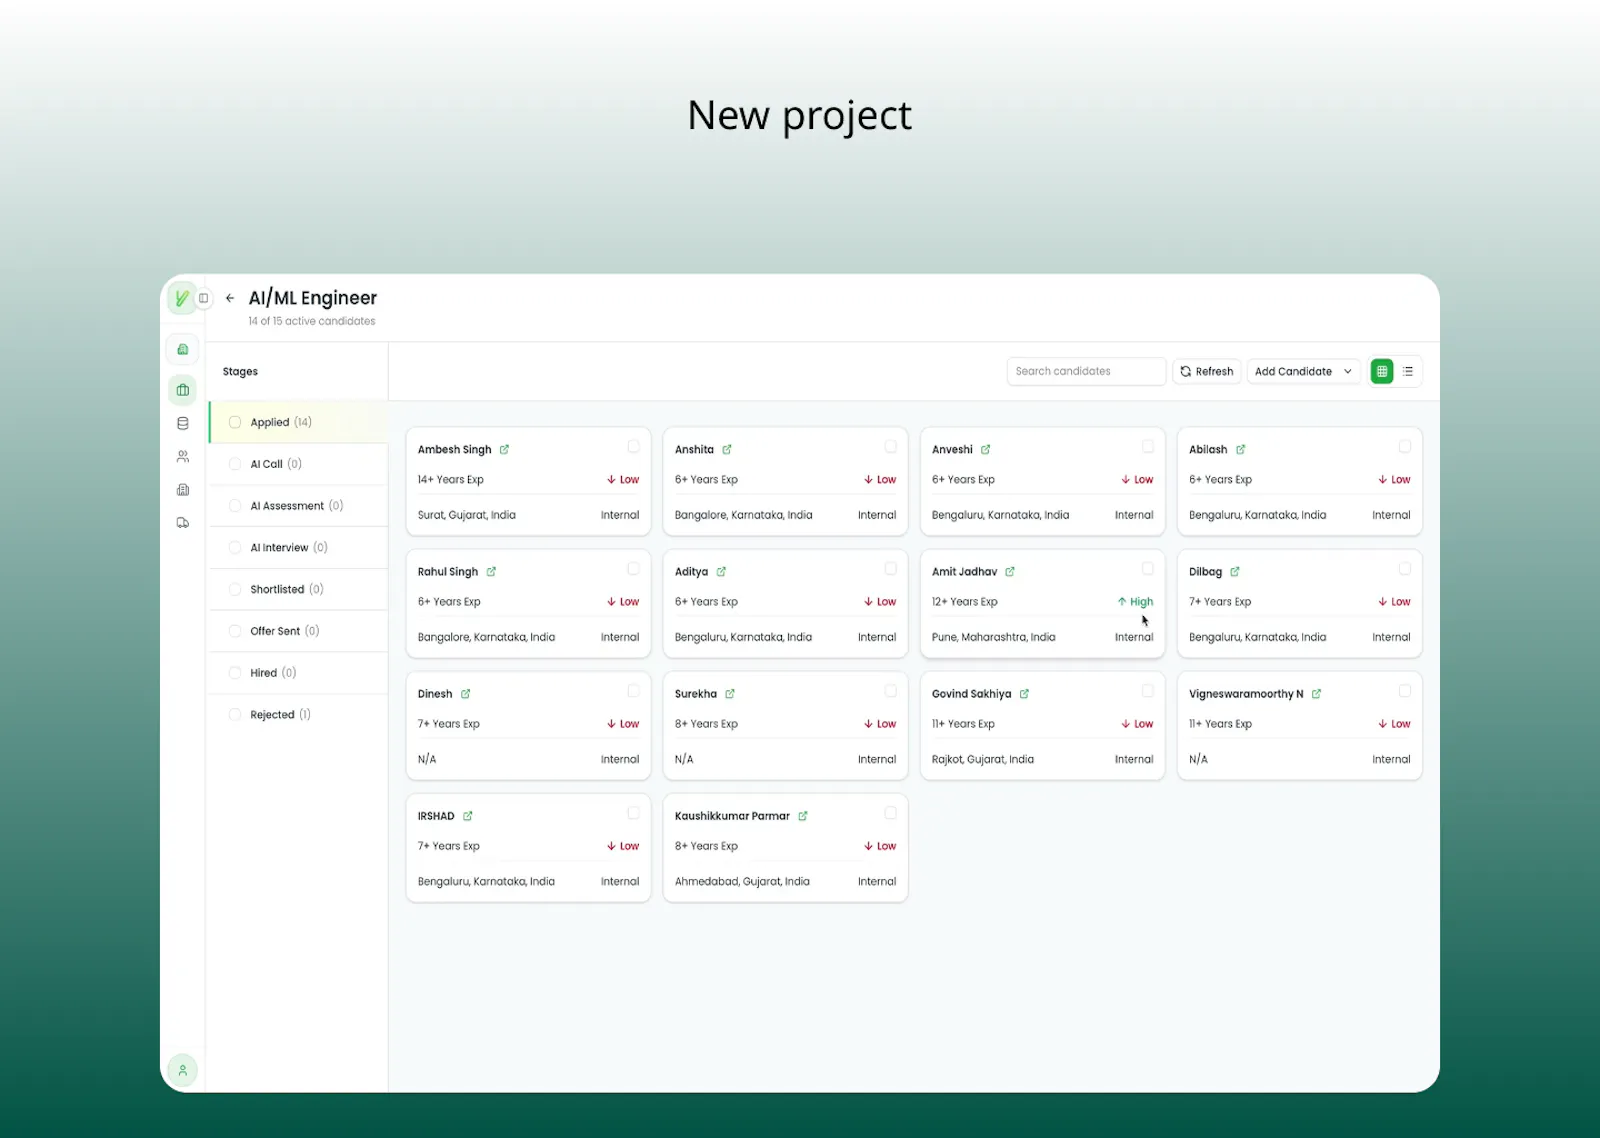Click the back arrow beside AI/ML Engineer

pyautogui.click(x=230, y=298)
